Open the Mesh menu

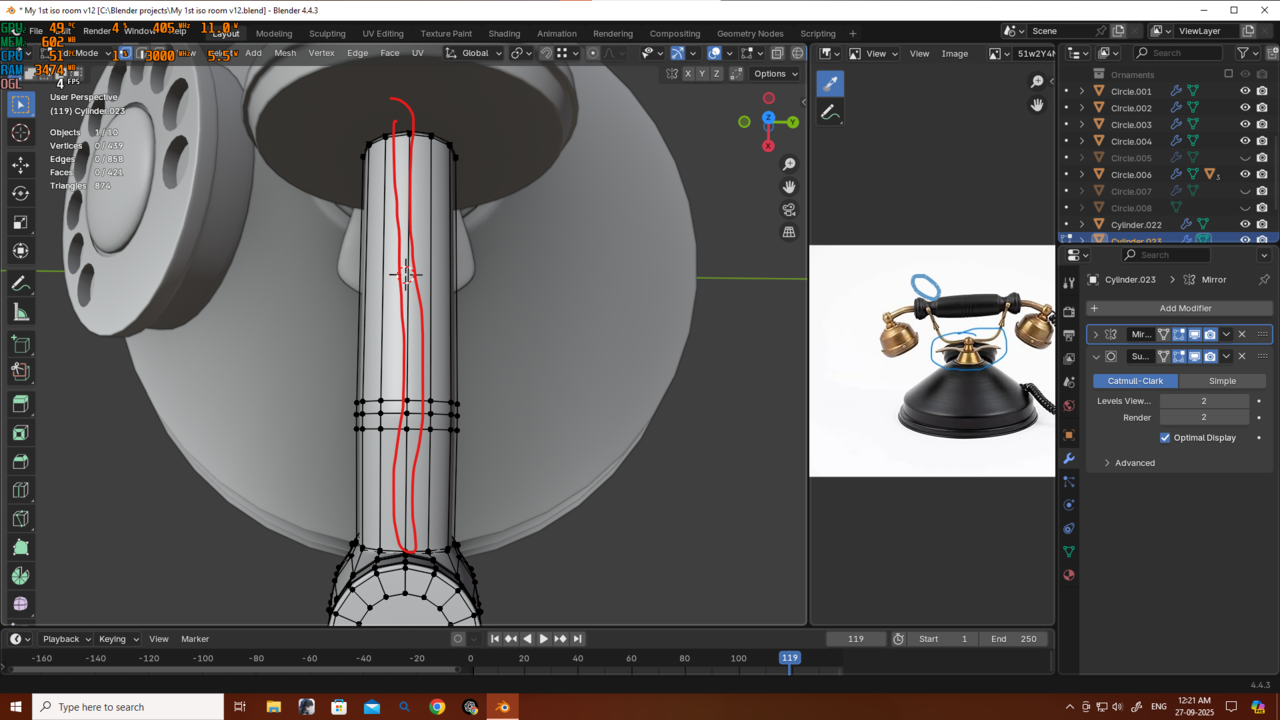(x=285, y=53)
